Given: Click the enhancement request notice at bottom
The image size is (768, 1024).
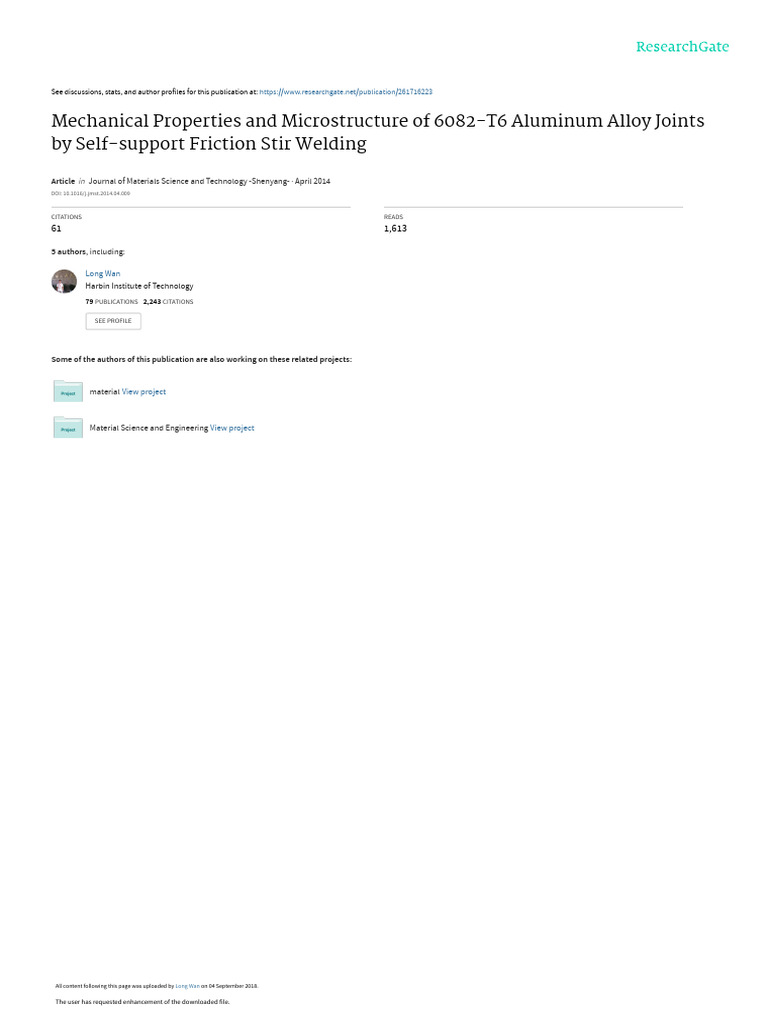Looking at the screenshot, I should [142, 1002].
